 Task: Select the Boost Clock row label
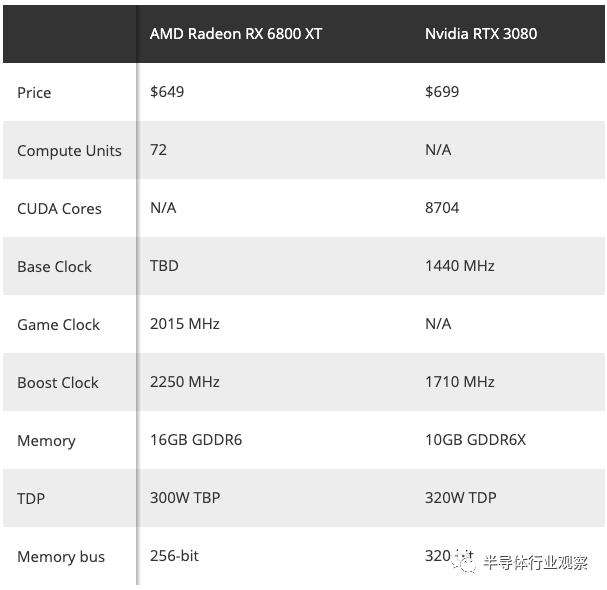tap(58, 382)
